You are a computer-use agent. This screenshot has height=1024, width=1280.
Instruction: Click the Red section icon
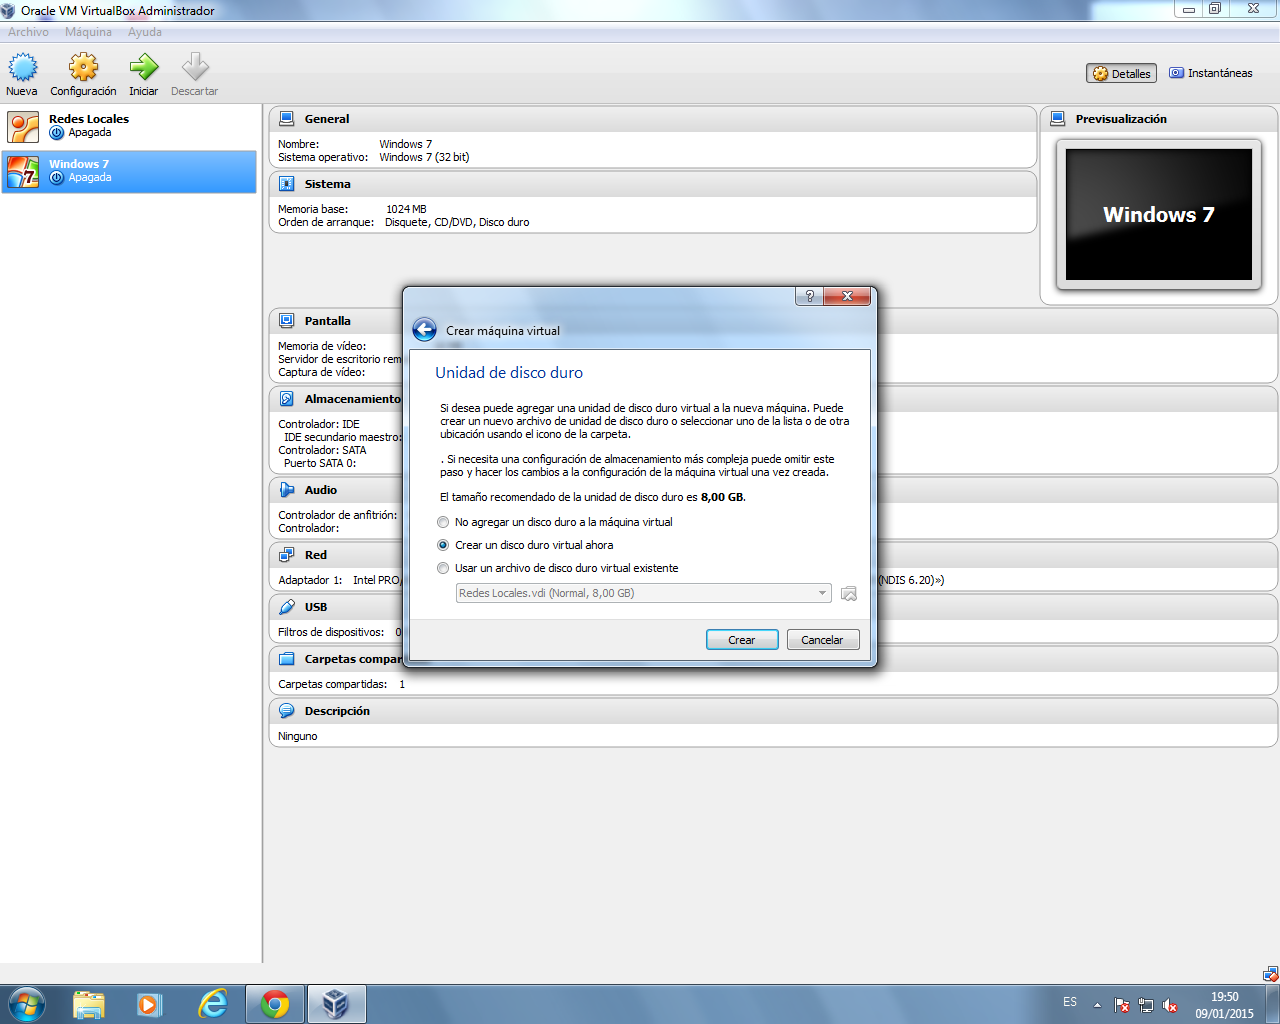[x=287, y=555]
